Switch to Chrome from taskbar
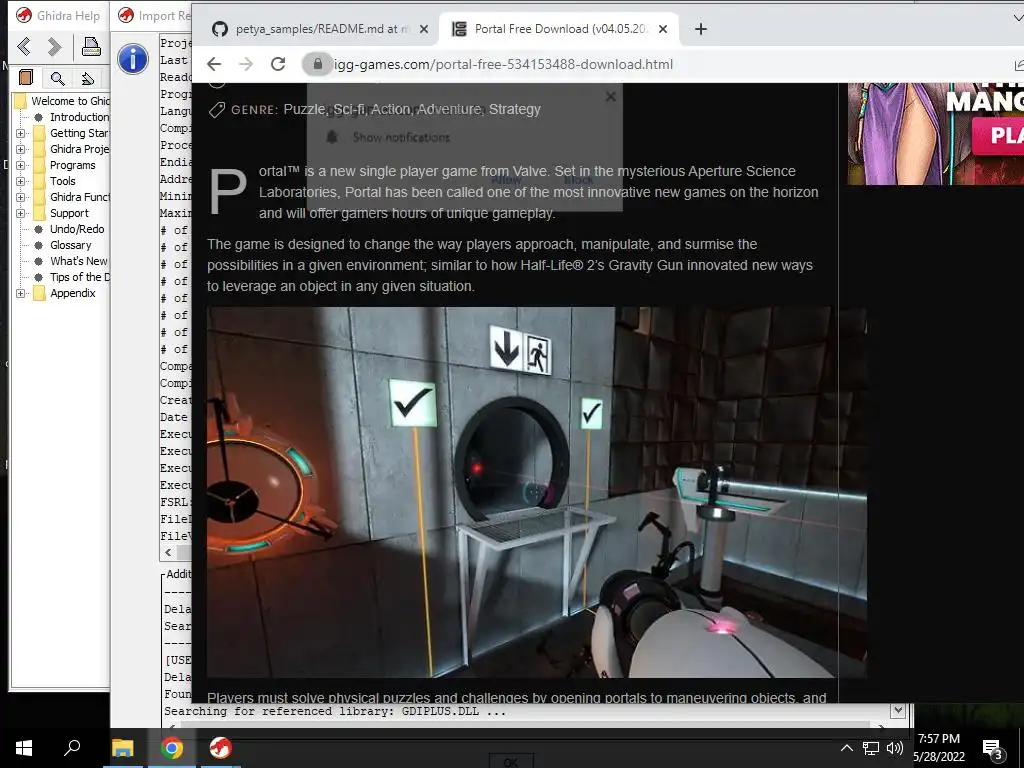The width and height of the screenshot is (1024, 768). coord(172,748)
